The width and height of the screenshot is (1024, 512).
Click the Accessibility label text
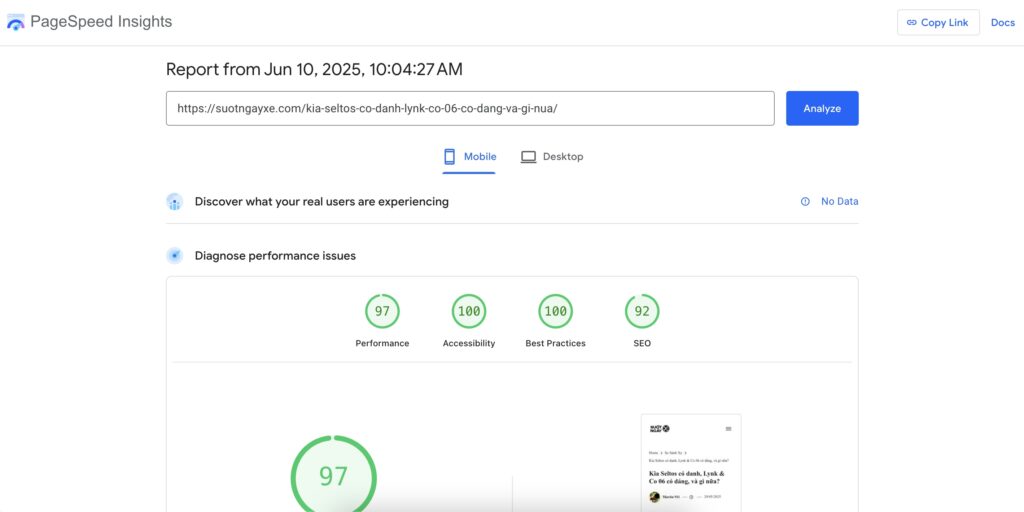click(469, 344)
